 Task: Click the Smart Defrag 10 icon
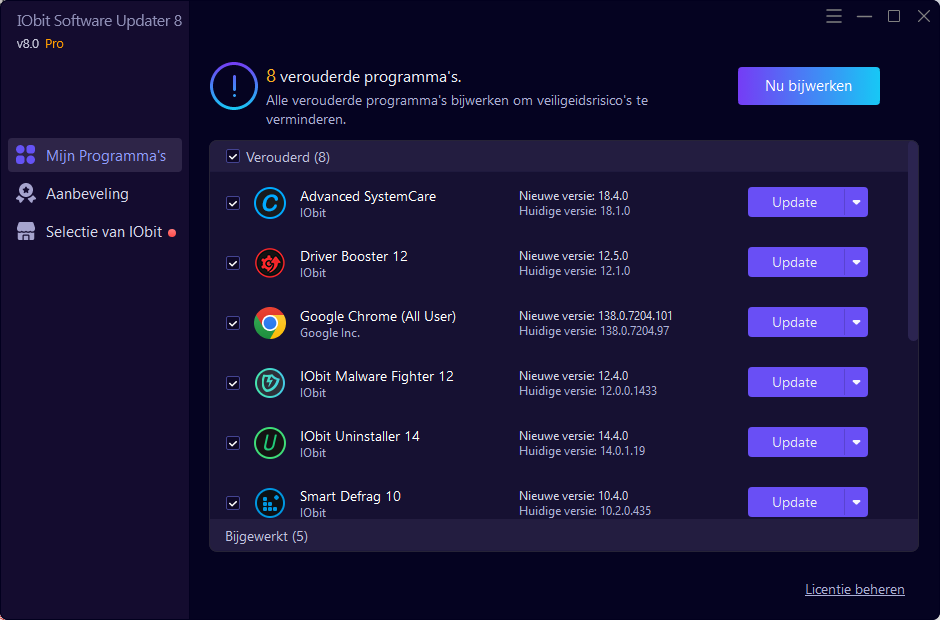(270, 503)
